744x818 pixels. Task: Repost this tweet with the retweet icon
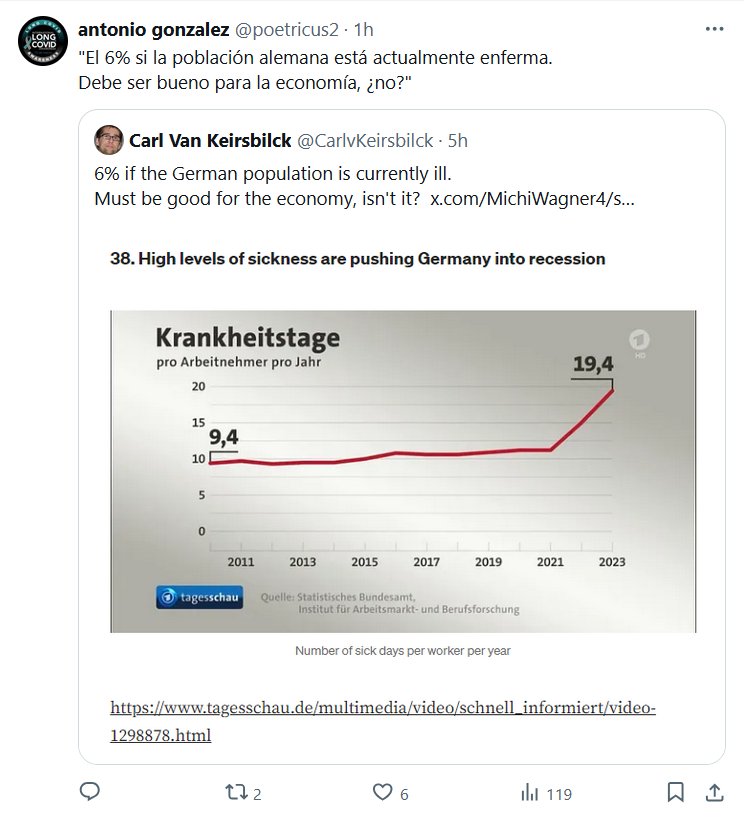[x=236, y=793]
